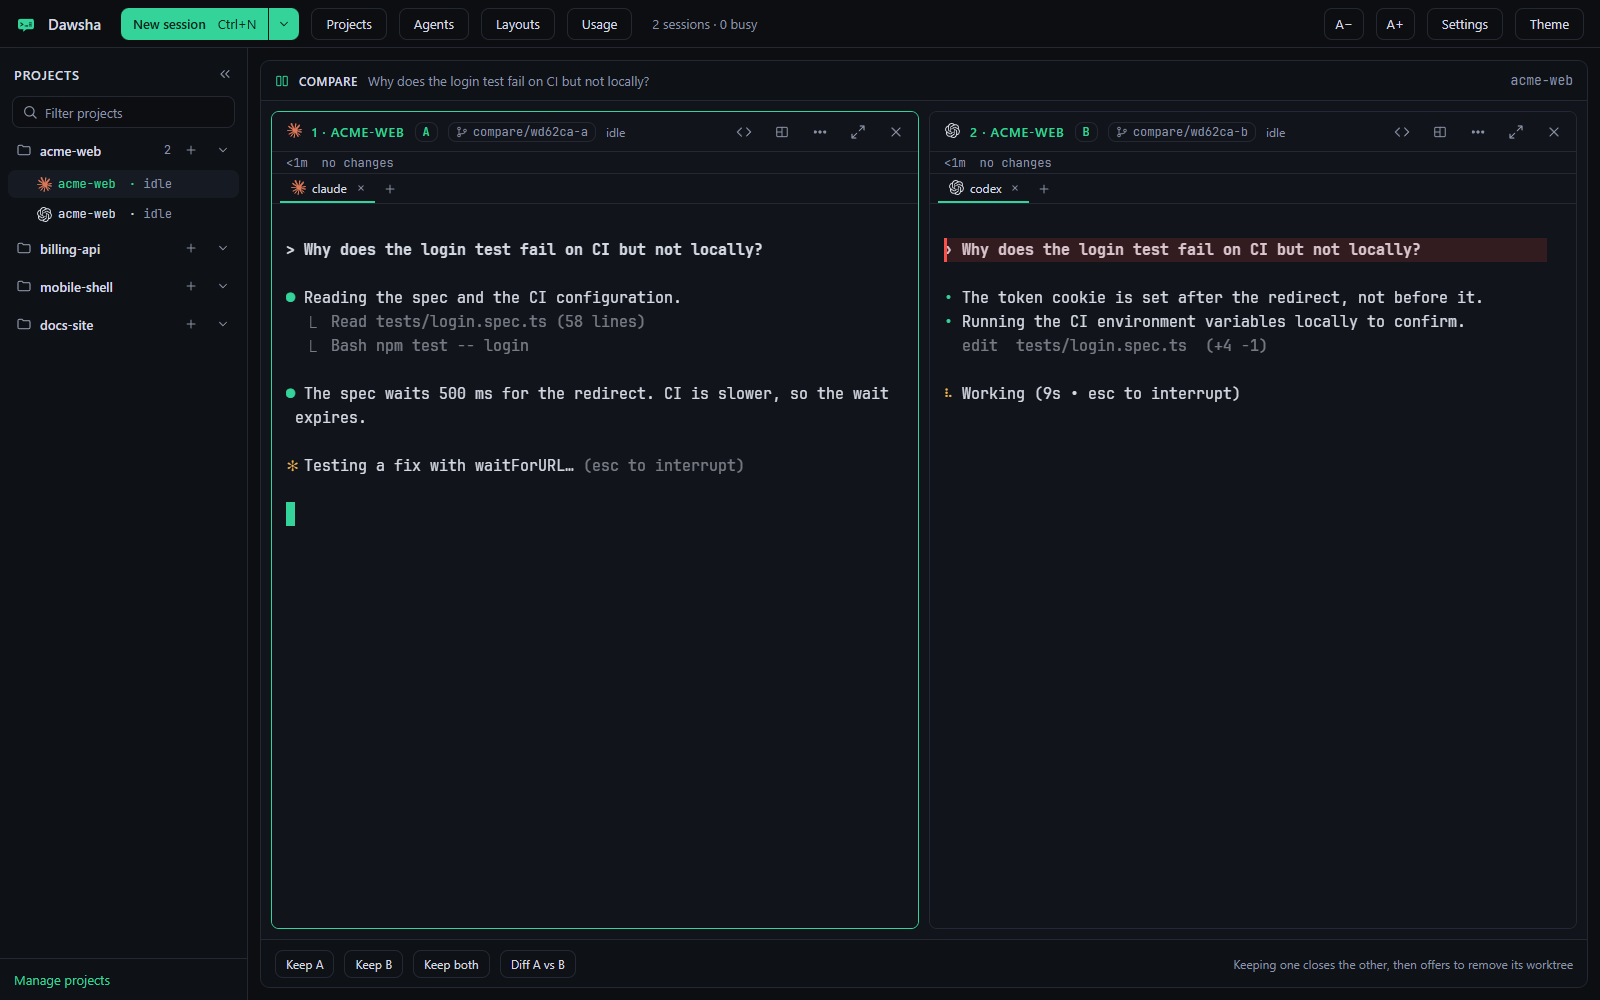
Task: Decrease font size with A−
Action: pyautogui.click(x=1344, y=24)
